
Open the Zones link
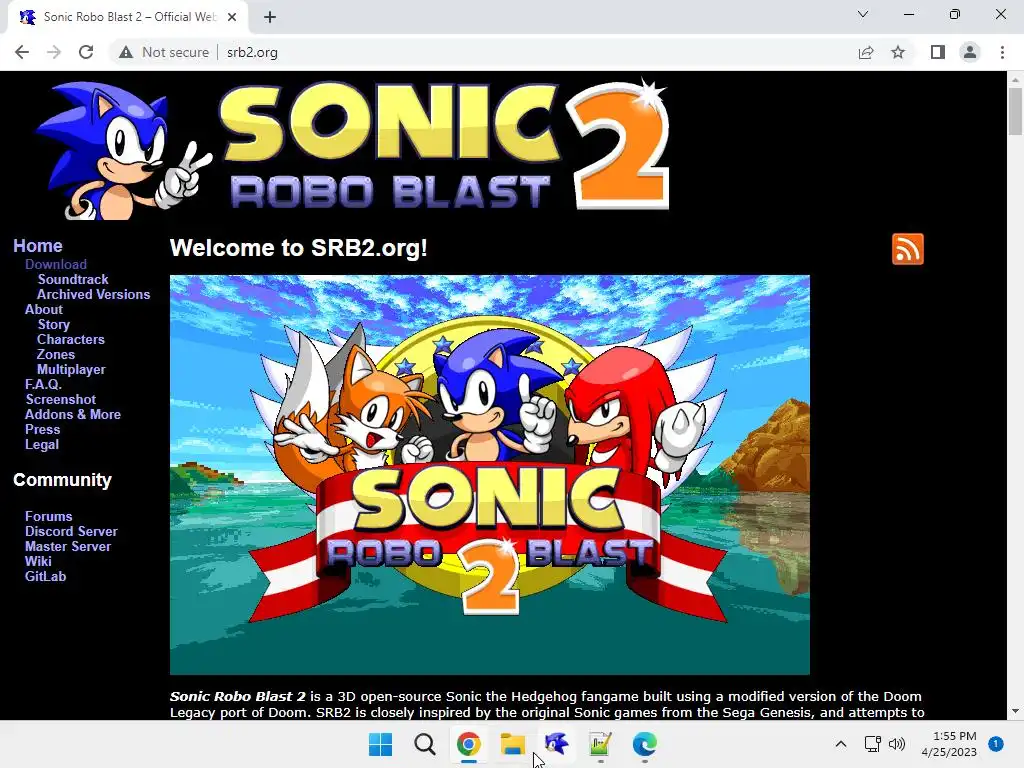[x=56, y=354]
